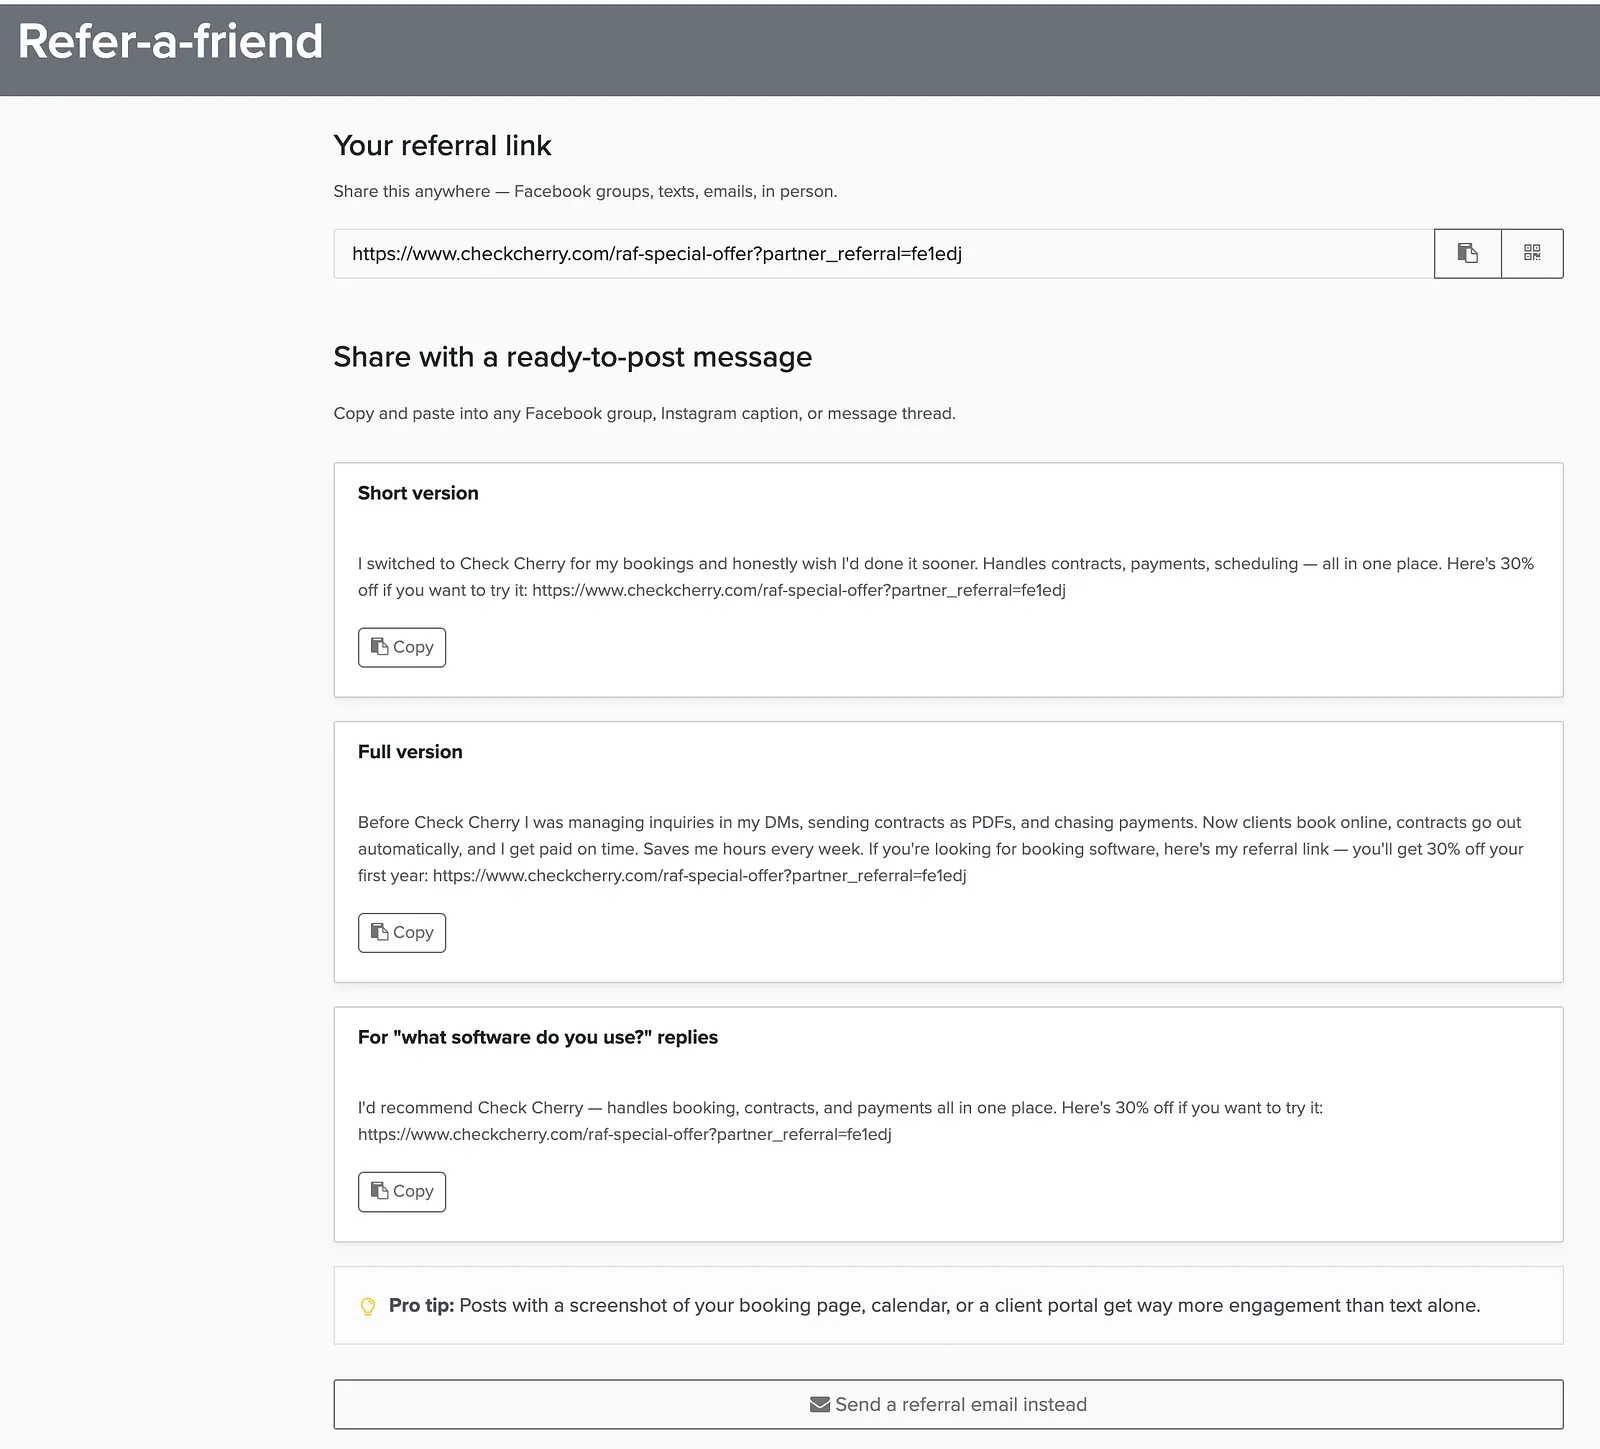Copy the Full version message
Viewport: 1600px width, 1449px height.
coord(402,932)
